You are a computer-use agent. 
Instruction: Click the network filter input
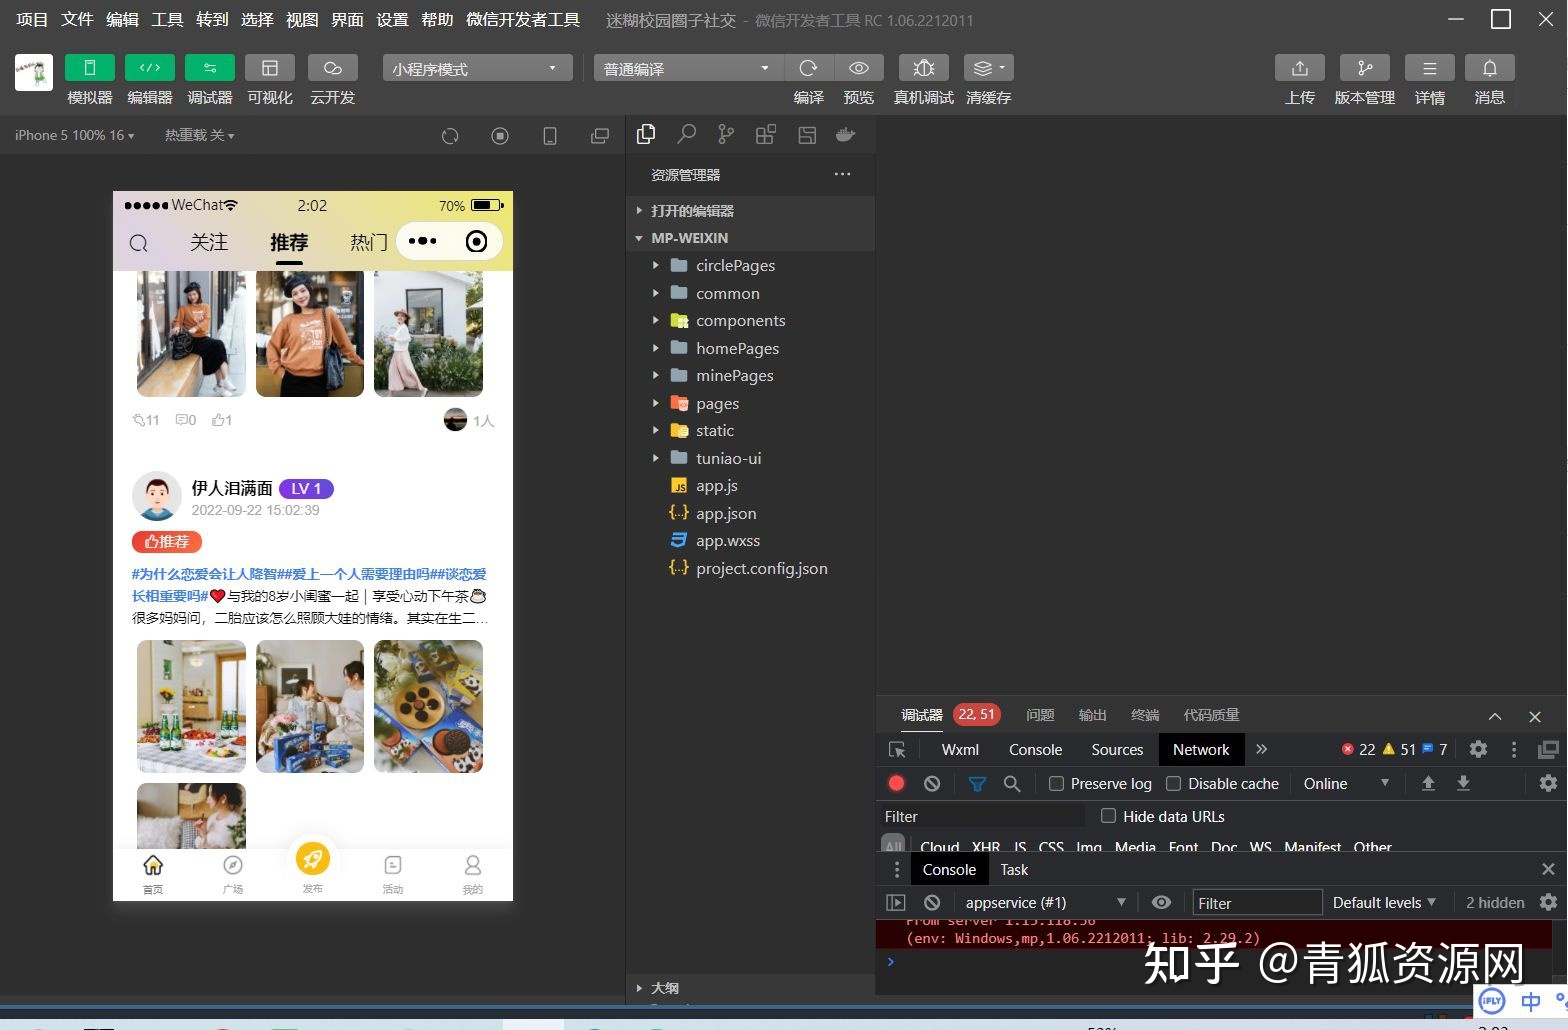click(982, 816)
